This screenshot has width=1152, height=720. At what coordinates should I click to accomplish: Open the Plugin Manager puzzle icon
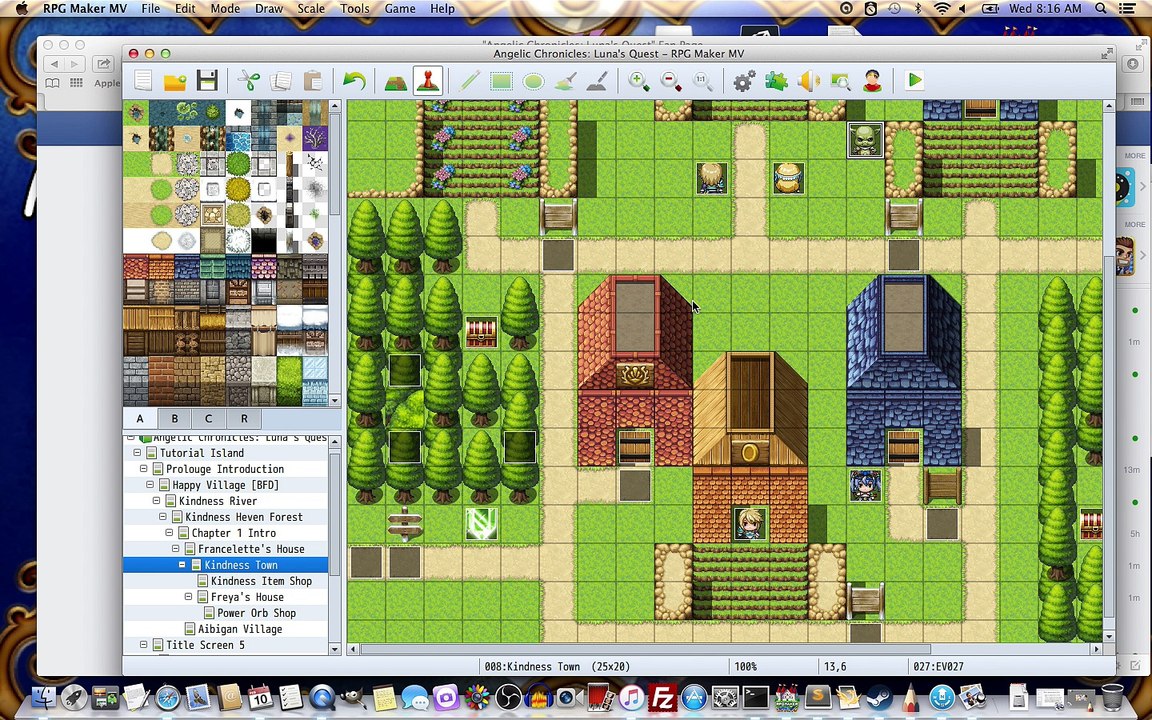777,80
